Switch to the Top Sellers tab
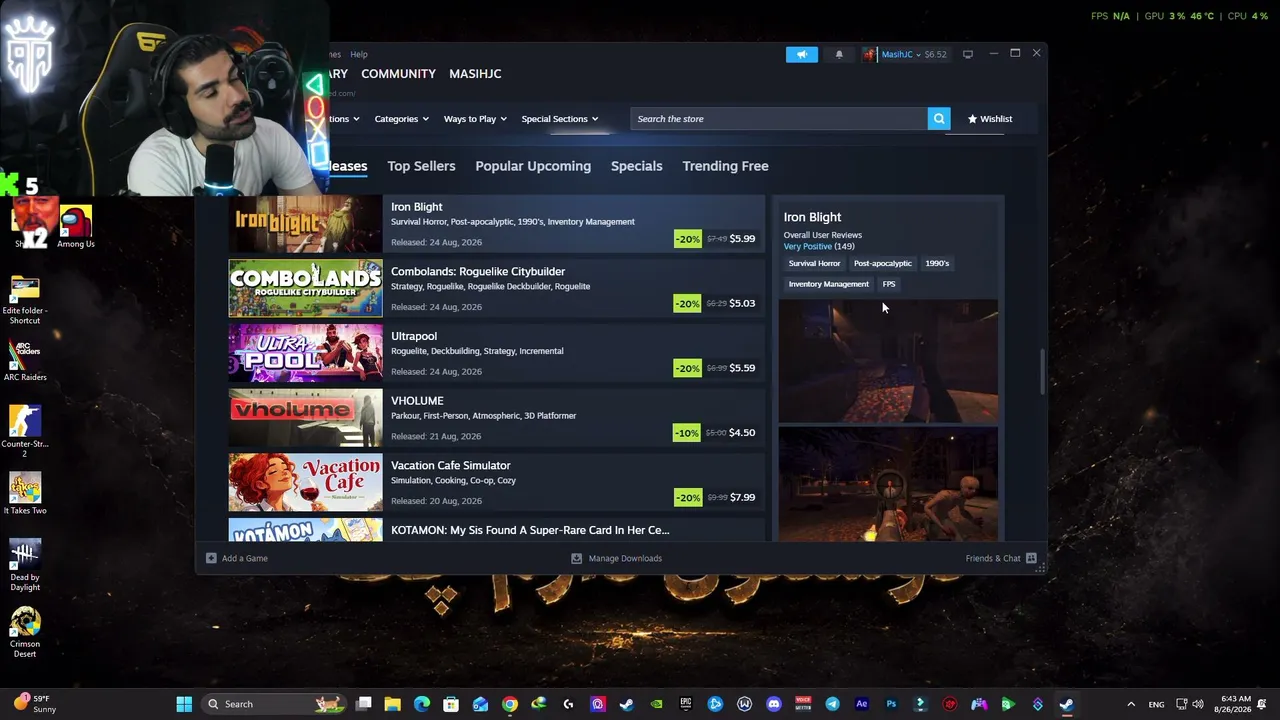Image resolution: width=1280 pixels, height=720 pixels. click(421, 166)
